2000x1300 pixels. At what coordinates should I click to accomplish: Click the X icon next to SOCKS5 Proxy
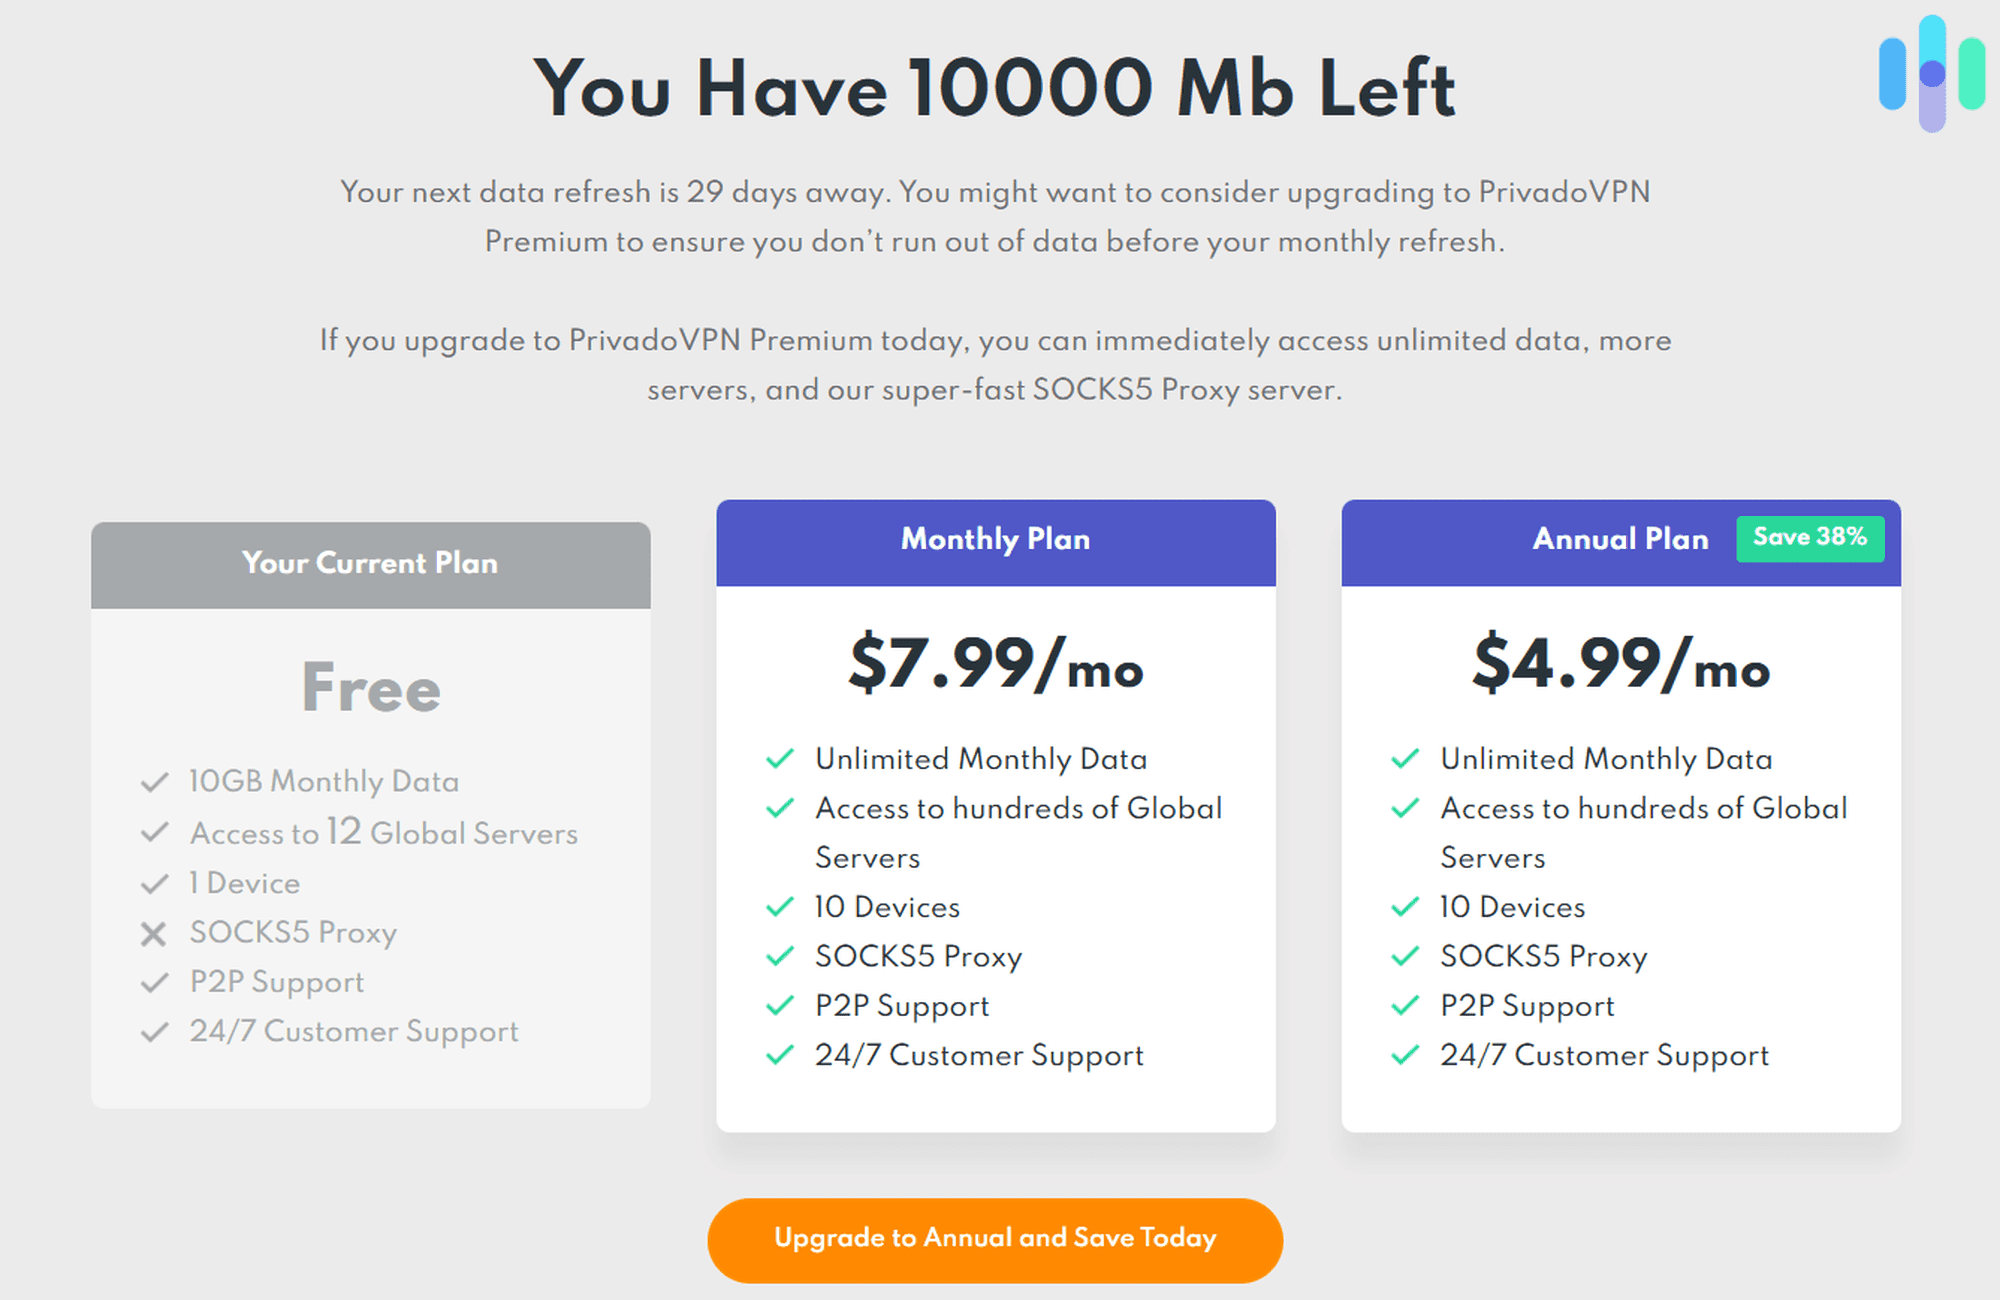(155, 934)
